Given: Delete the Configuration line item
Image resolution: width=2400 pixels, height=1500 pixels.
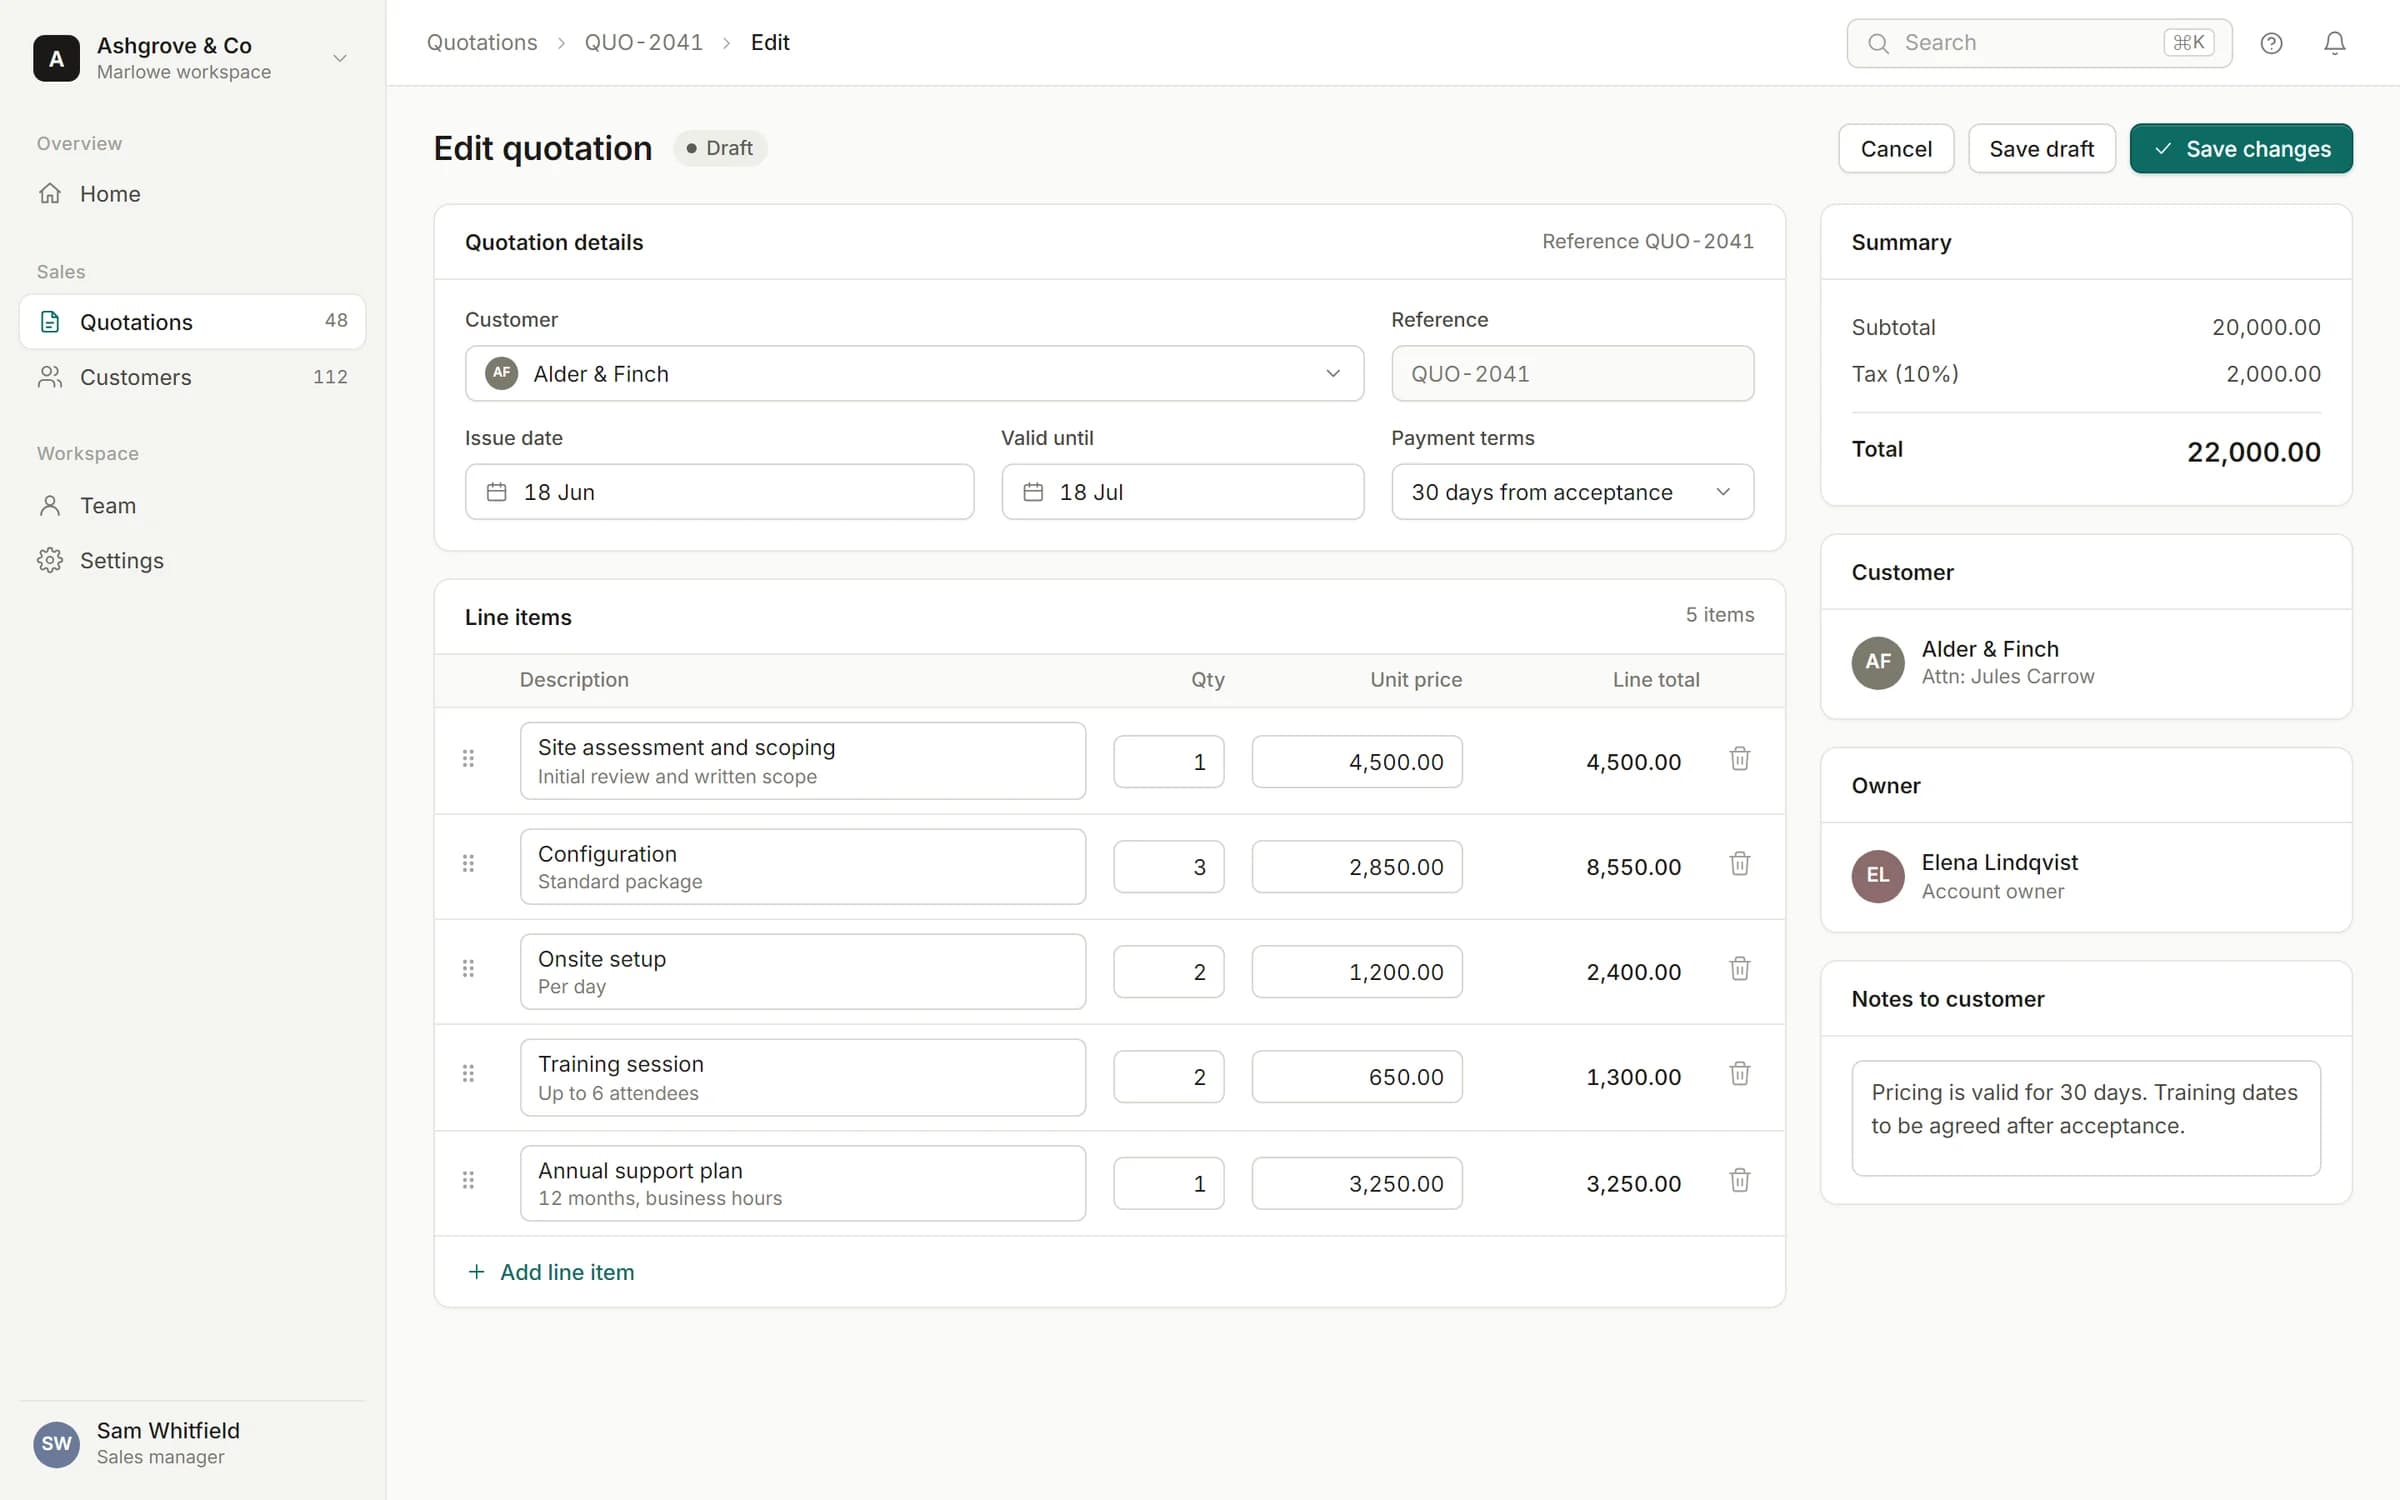Looking at the screenshot, I should 1739,864.
